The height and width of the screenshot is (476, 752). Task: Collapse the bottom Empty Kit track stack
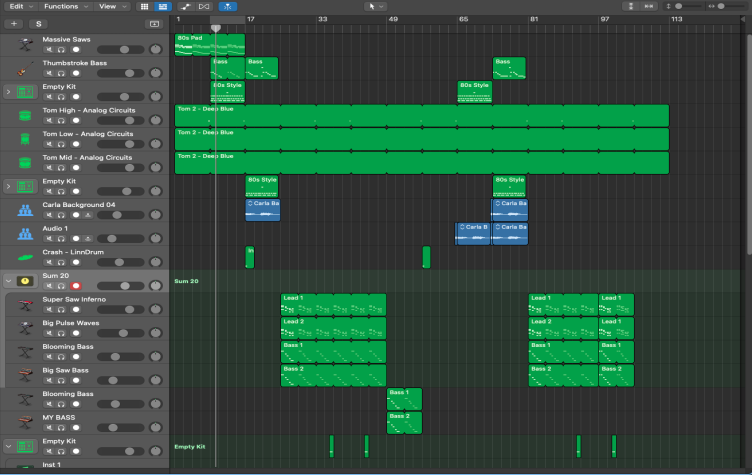[x=8, y=446]
